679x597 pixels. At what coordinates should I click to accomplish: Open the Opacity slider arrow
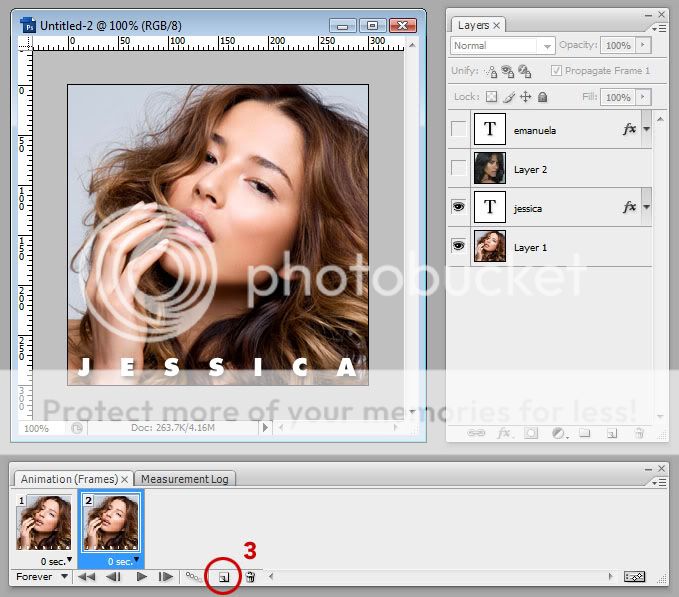[x=642, y=46]
